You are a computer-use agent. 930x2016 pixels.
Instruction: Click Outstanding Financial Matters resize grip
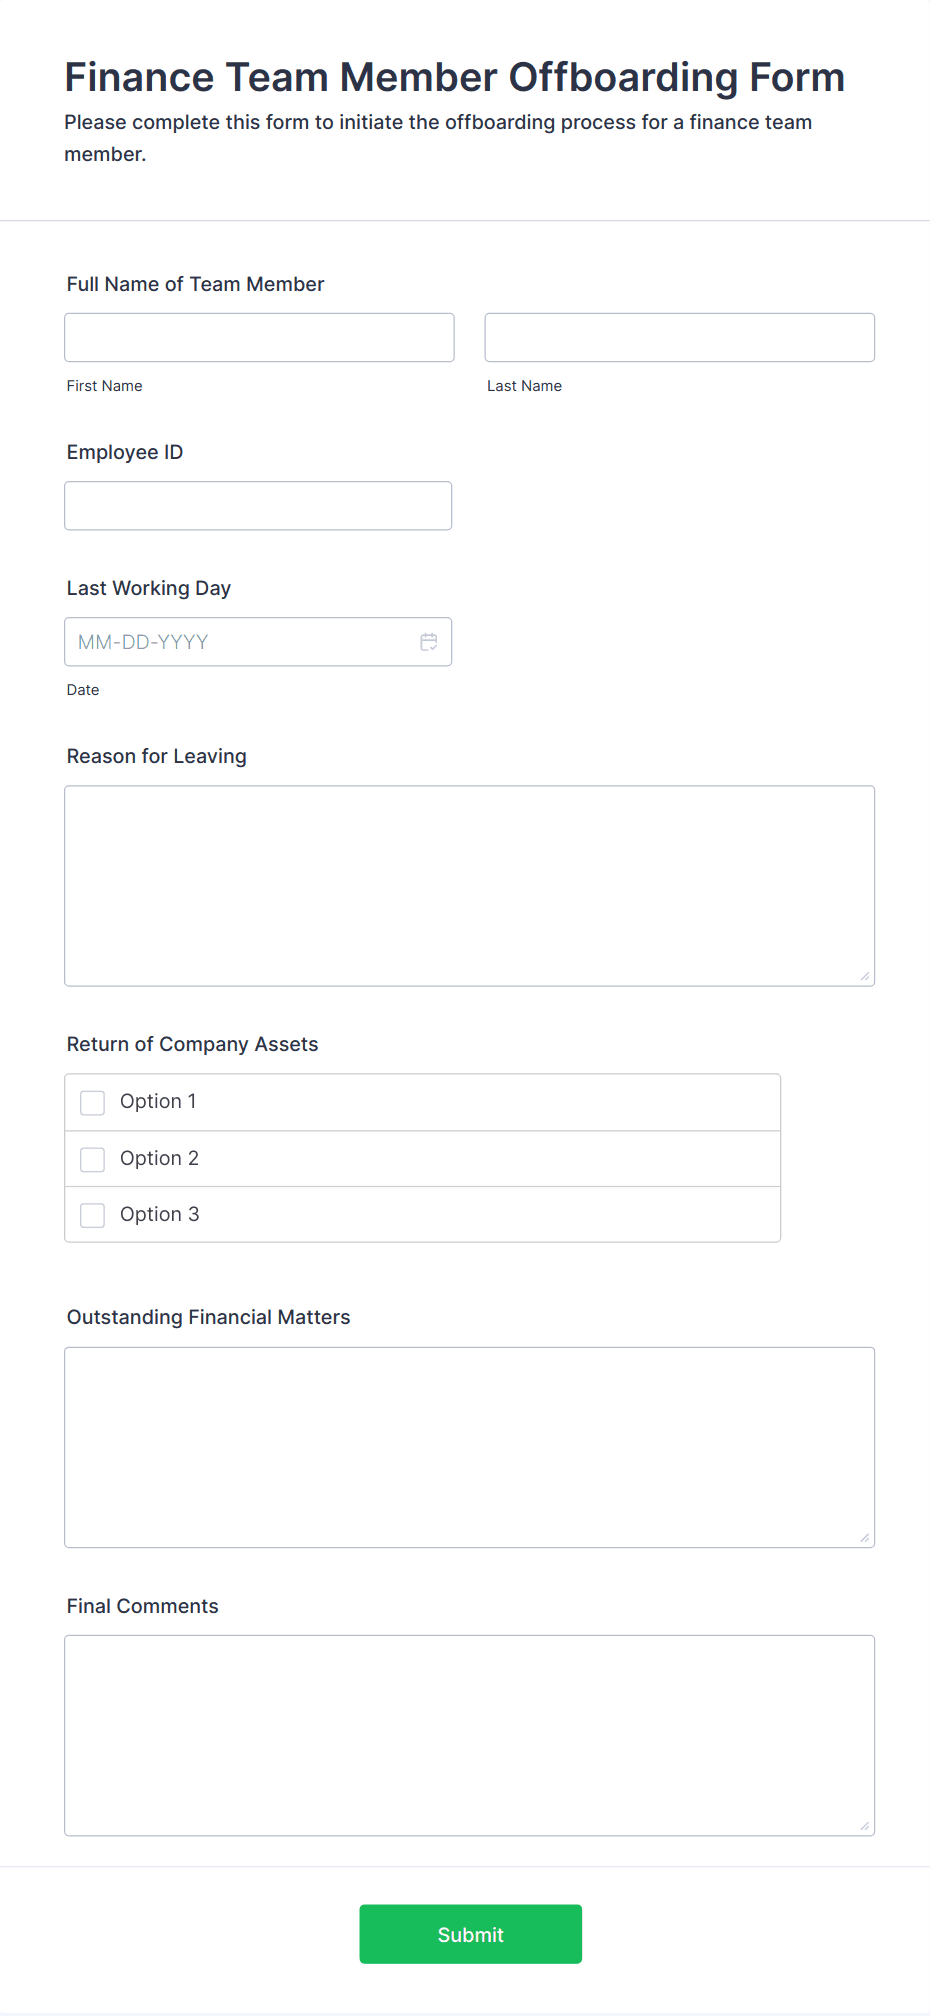(865, 1538)
